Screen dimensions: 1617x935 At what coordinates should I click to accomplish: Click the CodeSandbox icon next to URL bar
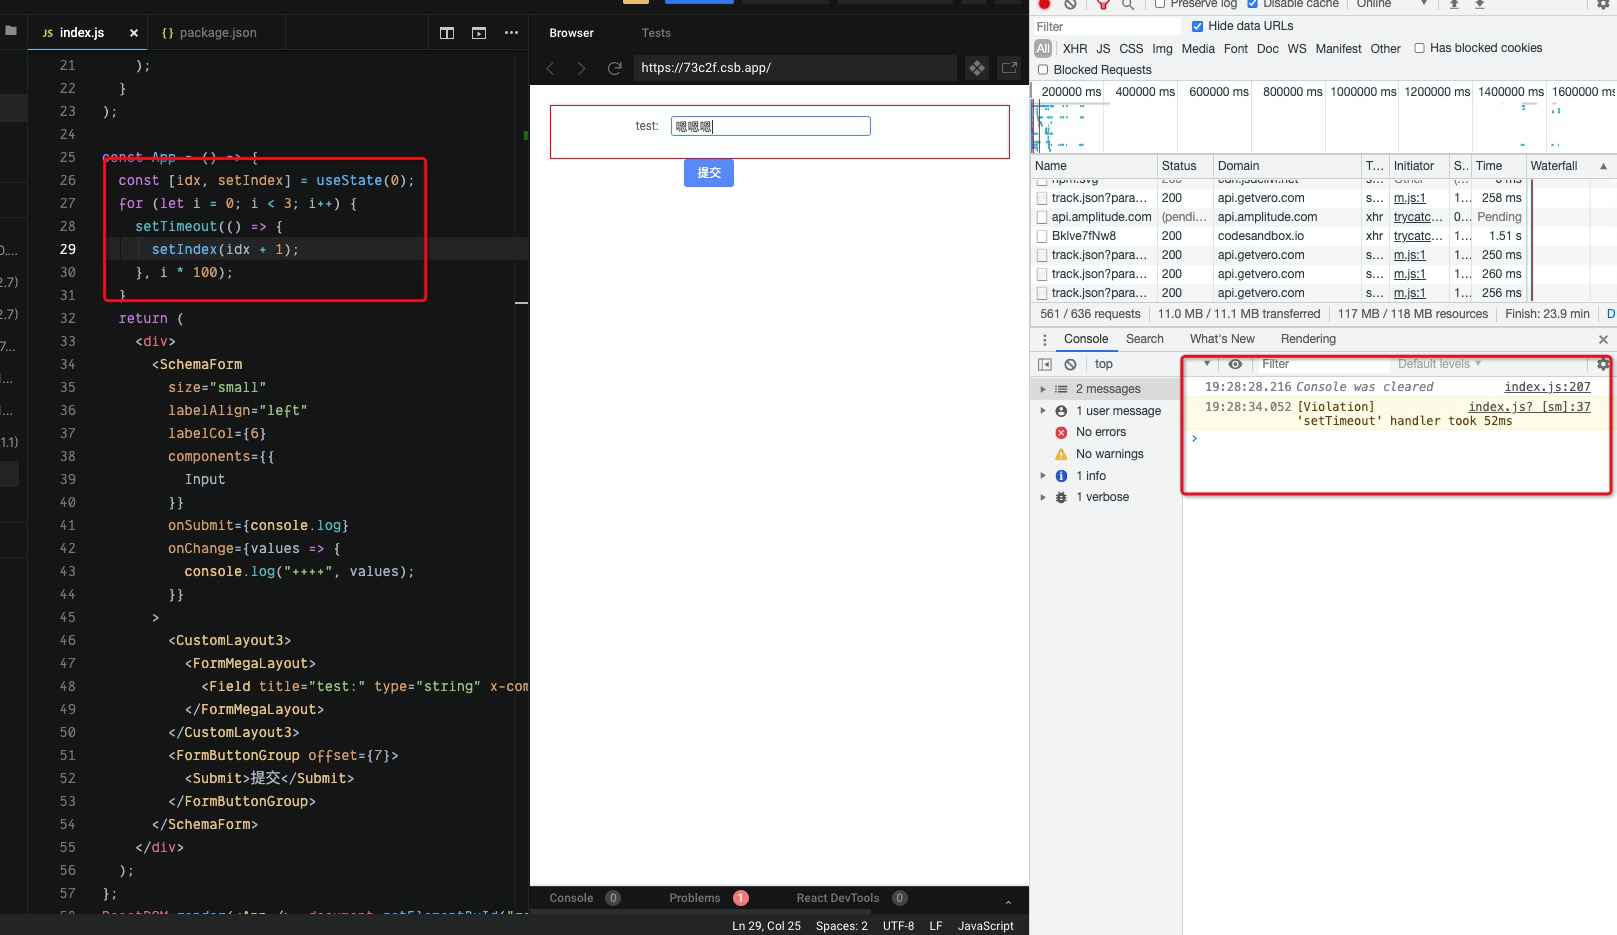click(977, 68)
